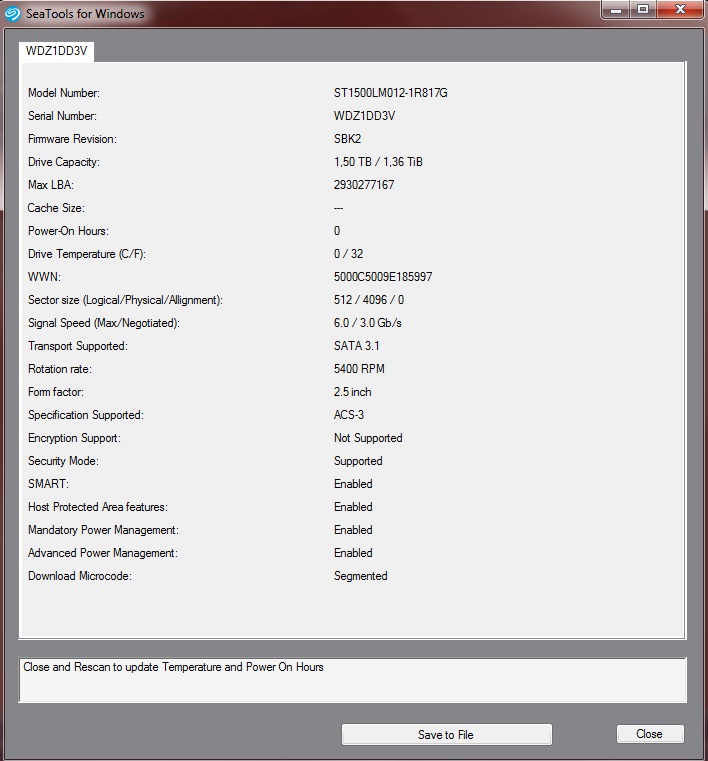Screen dimensions: 708x761
Task: Click the Encryption Support label
Action: click(74, 438)
